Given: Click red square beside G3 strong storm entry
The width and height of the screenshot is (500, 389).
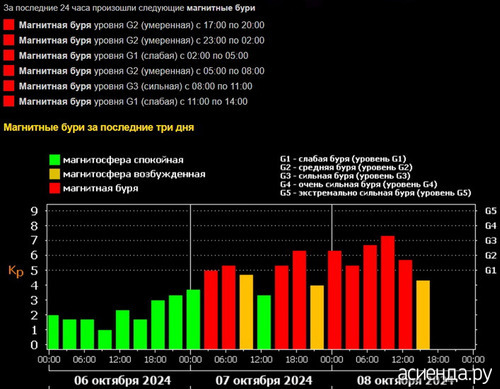Looking at the screenshot, I should coord(9,86).
